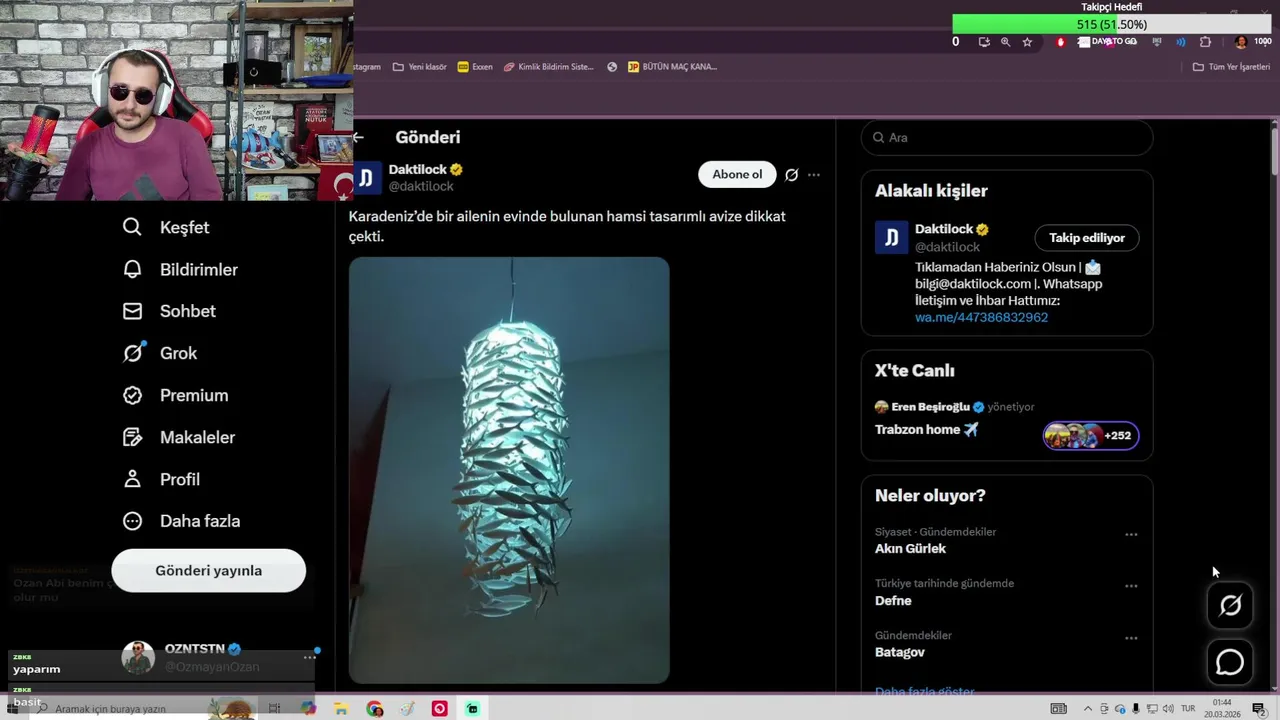
Task: Click the Ara search field
Action: click(x=1007, y=137)
